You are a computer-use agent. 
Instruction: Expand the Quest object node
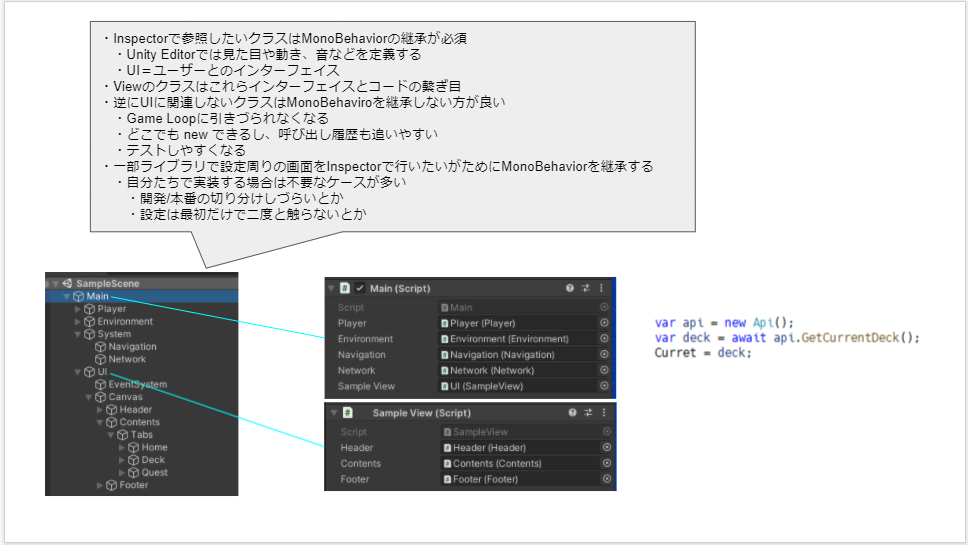(122, 472)
